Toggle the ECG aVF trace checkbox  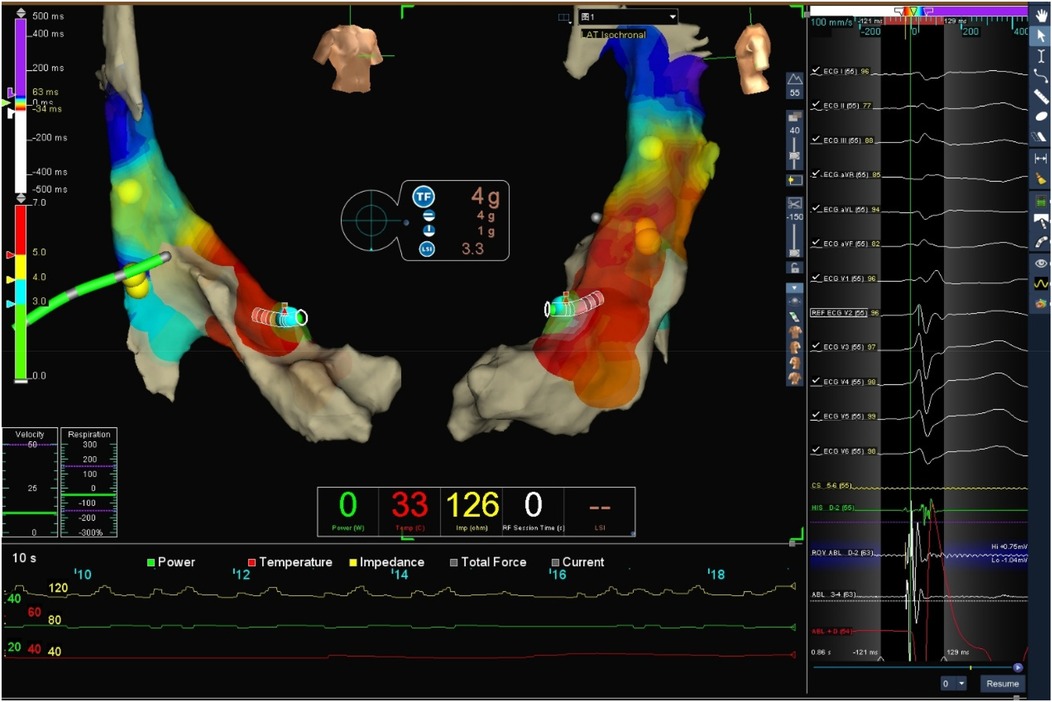coord(816,243)
